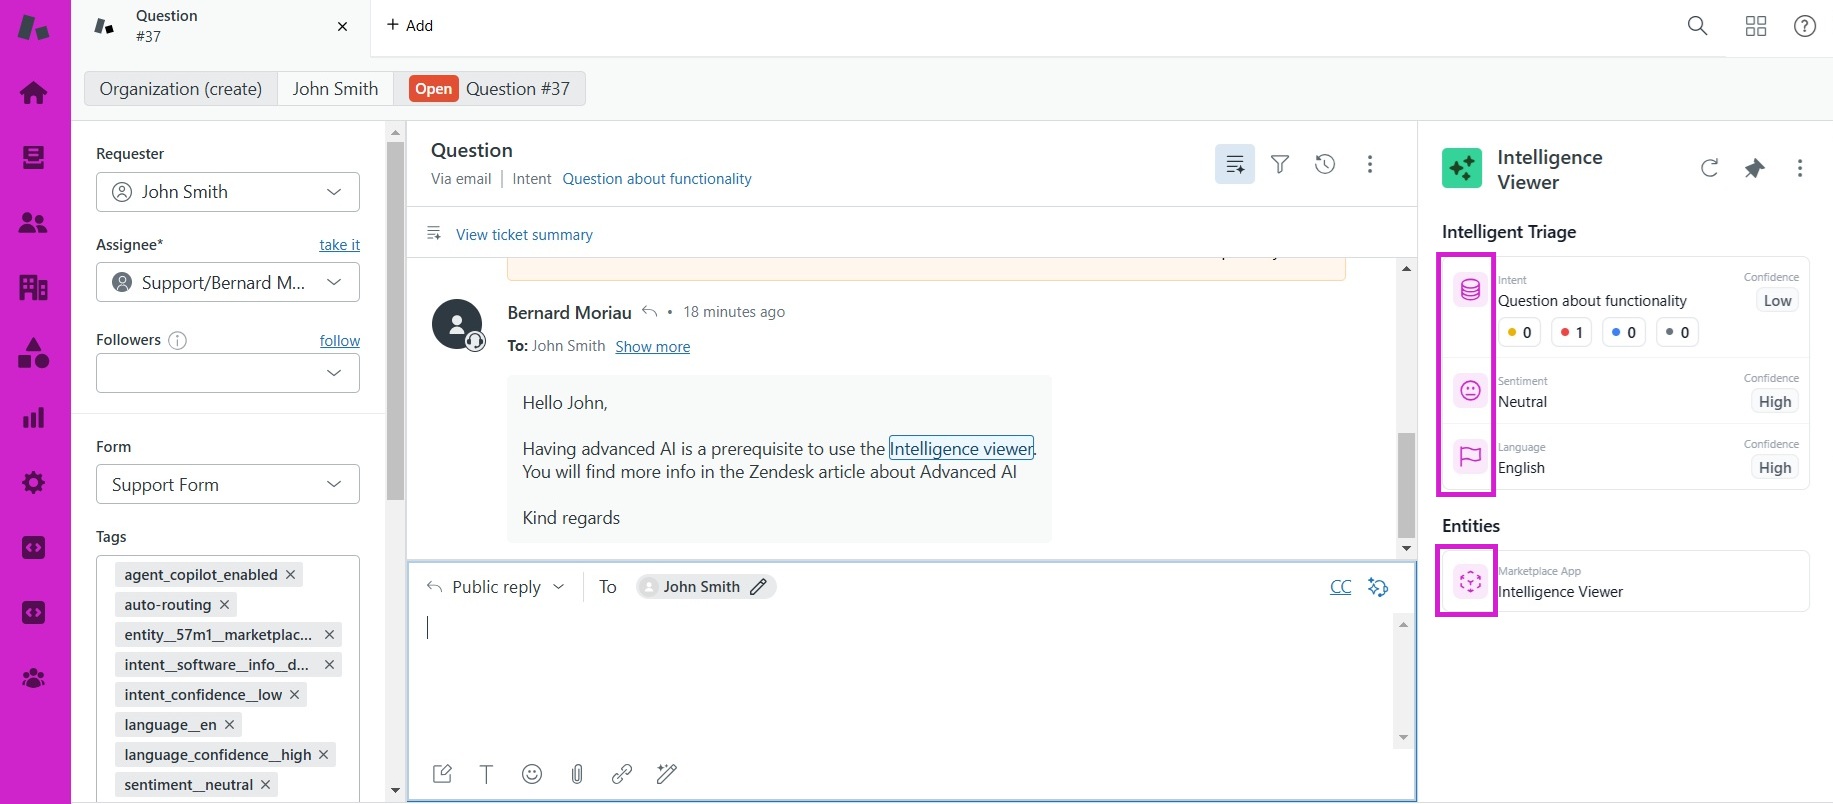Click the left properties panel scrollbar
This screenshot has height=804, width=1833.
click(x=395, y=320)
